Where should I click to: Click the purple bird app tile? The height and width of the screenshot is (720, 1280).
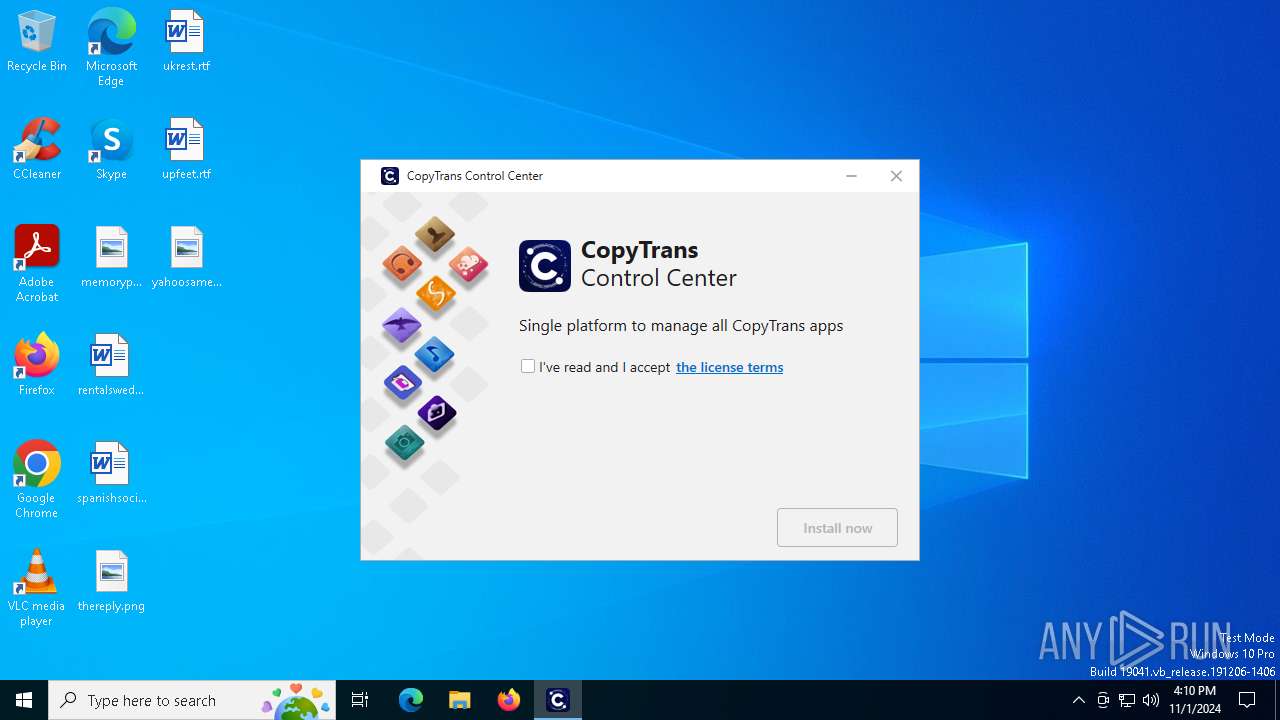402,325
